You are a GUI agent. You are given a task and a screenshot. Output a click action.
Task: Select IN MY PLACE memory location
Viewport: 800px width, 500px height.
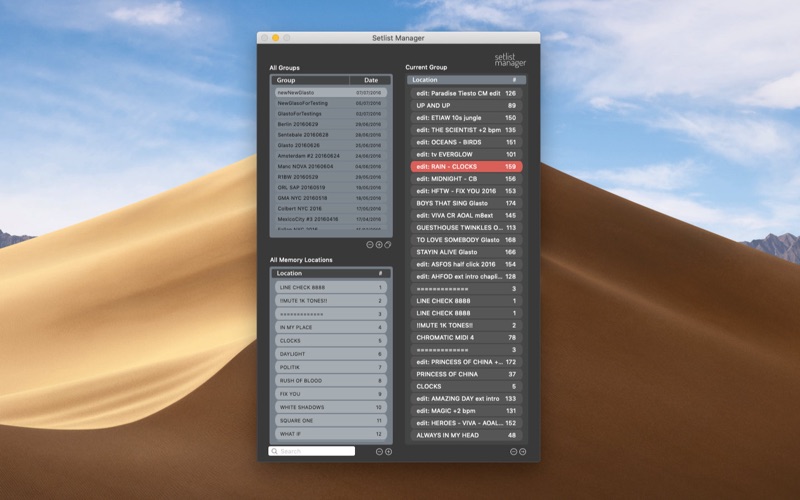pos(331,328)
